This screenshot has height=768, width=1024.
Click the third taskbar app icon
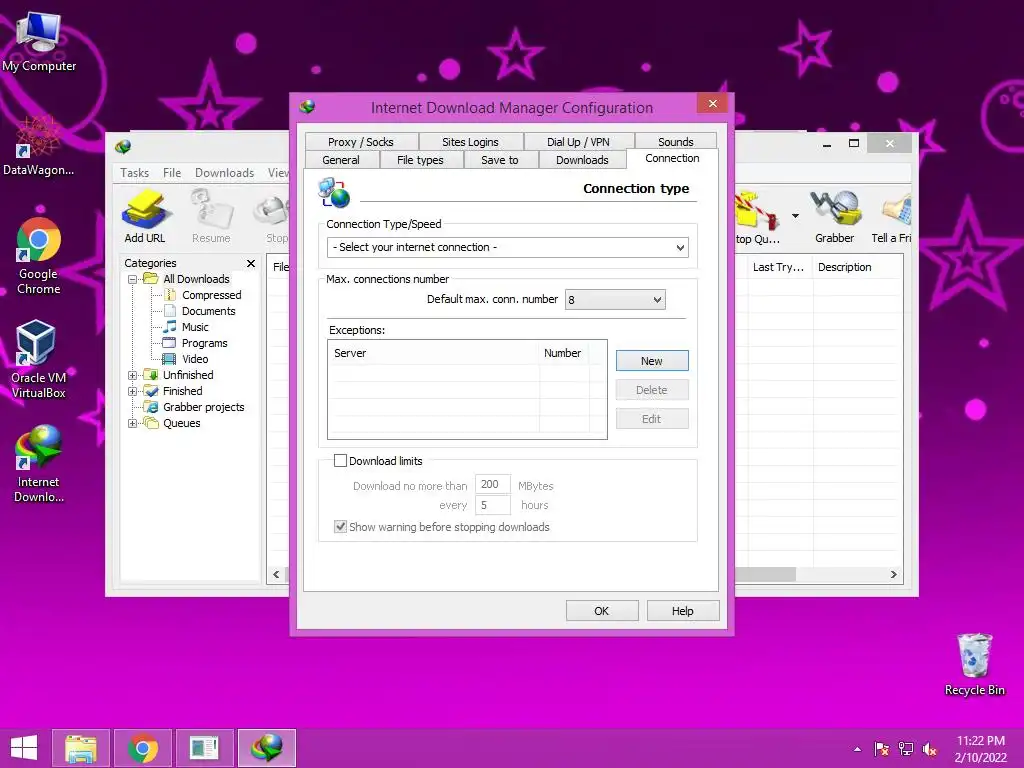point(205,748)
